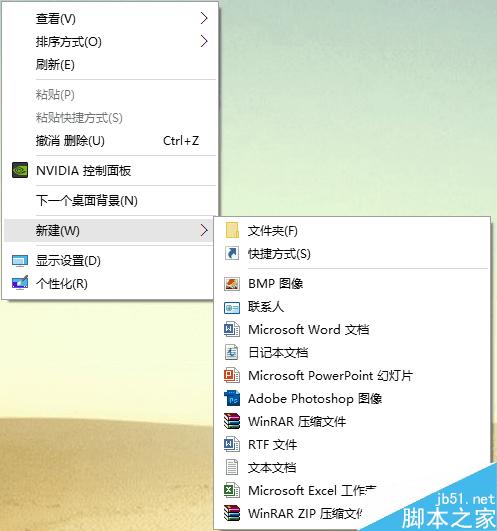Image resolution: width=497 pixels, height=531 pixels.
Task: Click the Word document icon by Microsoft Word 文档
Action: [x=232, y=330]
